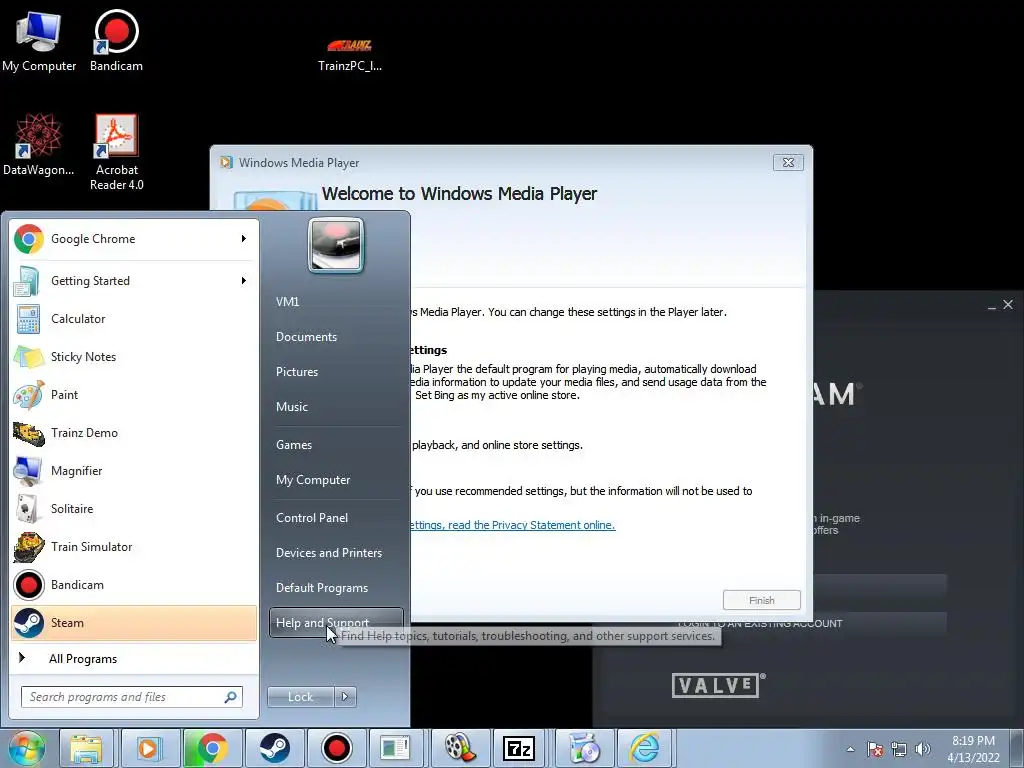Screen dimensions: 1024x768
Task: Click the Windows Start orb
Action: pyautogui.click(x=27, y=748)
